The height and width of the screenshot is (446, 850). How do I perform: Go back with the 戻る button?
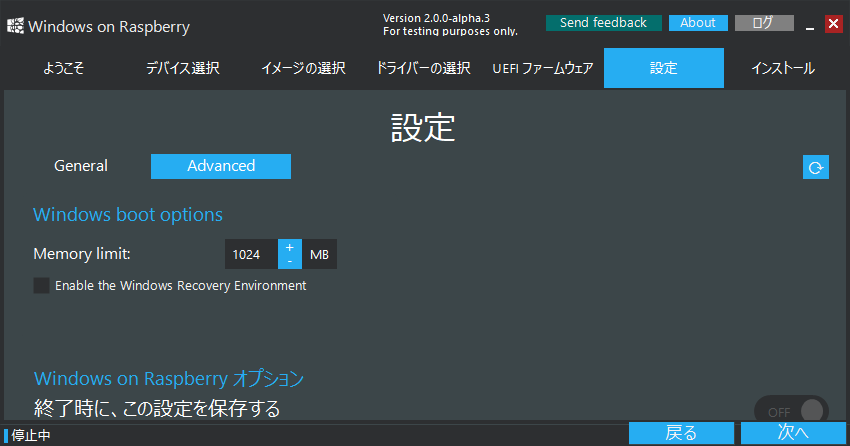click(x=681, y=433)
